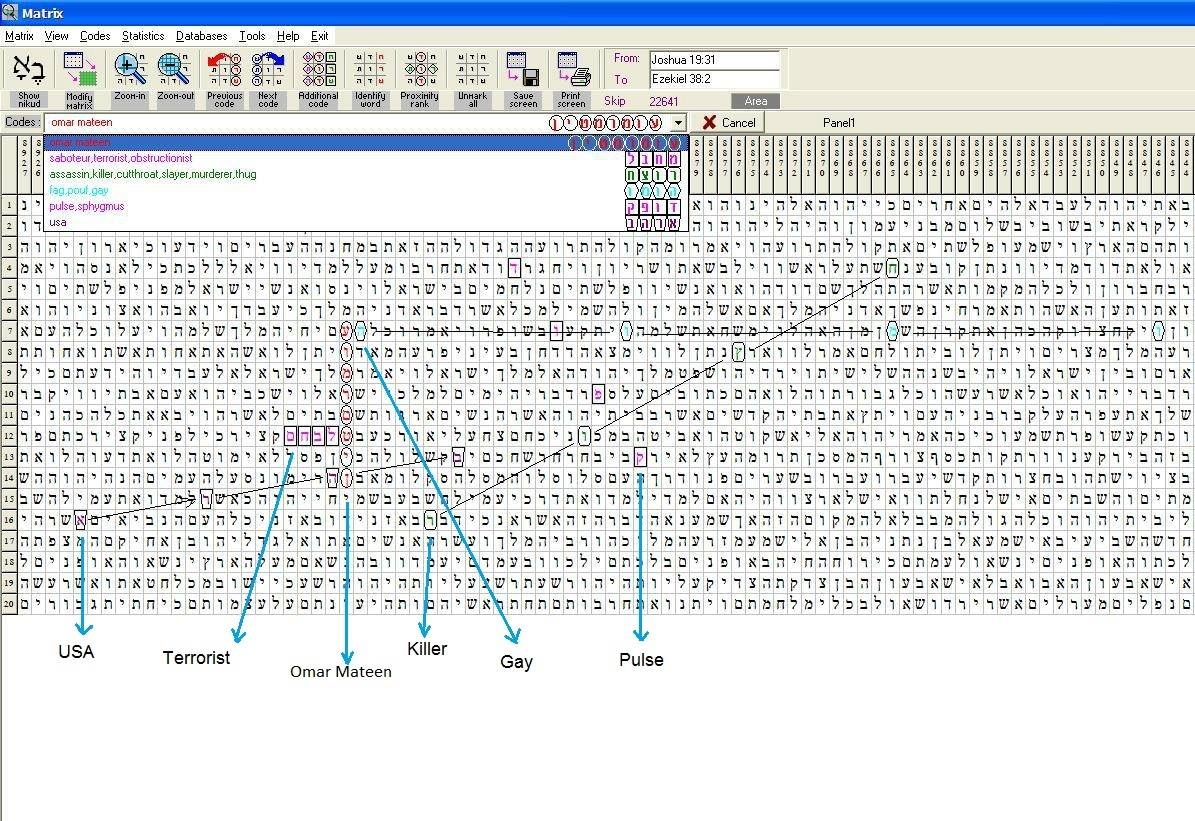Click the Skip value 22641
The width and height of the screenshot is (1195, 821).
point(664,101)
